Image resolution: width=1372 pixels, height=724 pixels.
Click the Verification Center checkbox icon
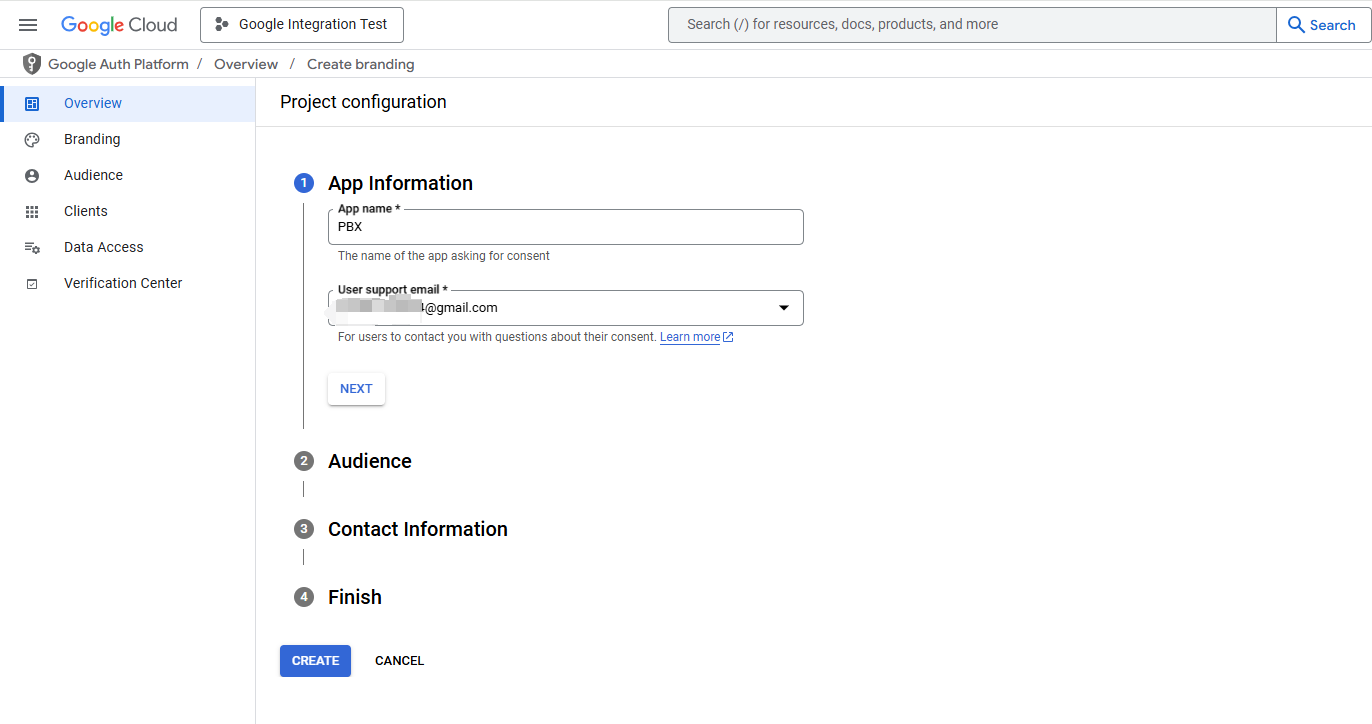32,284
